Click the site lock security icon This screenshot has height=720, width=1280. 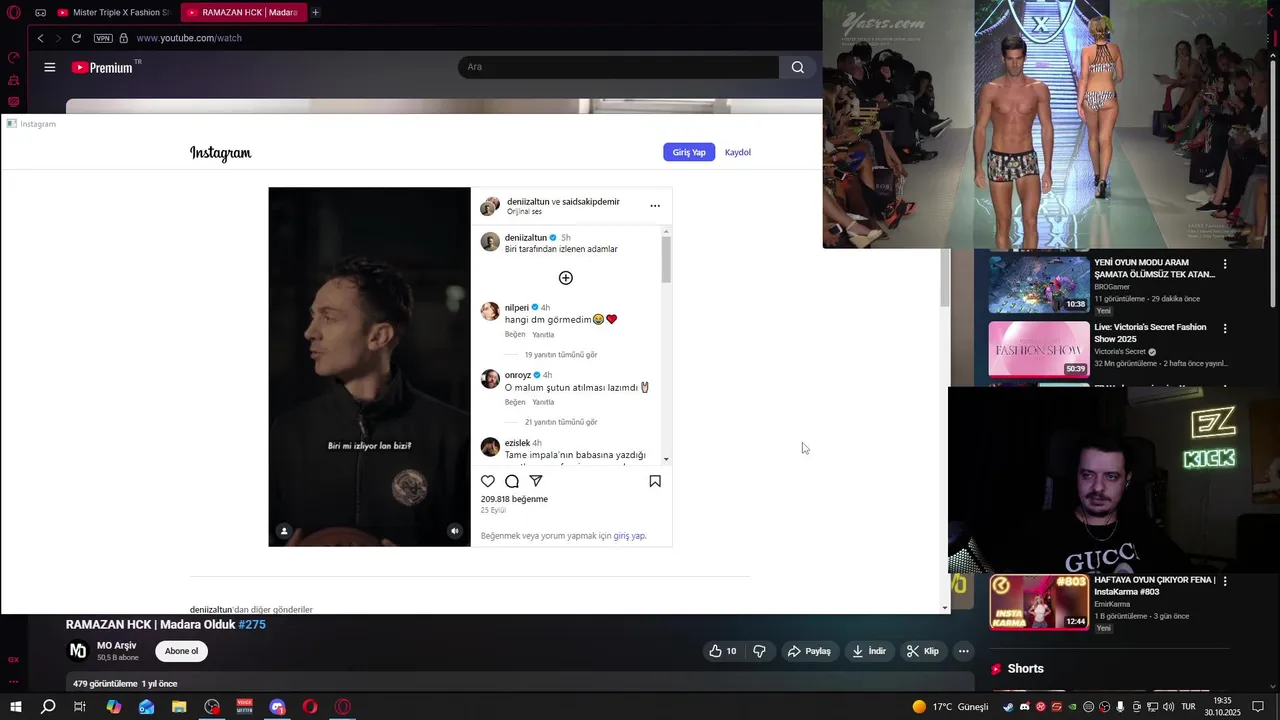(x=124, y=38)
